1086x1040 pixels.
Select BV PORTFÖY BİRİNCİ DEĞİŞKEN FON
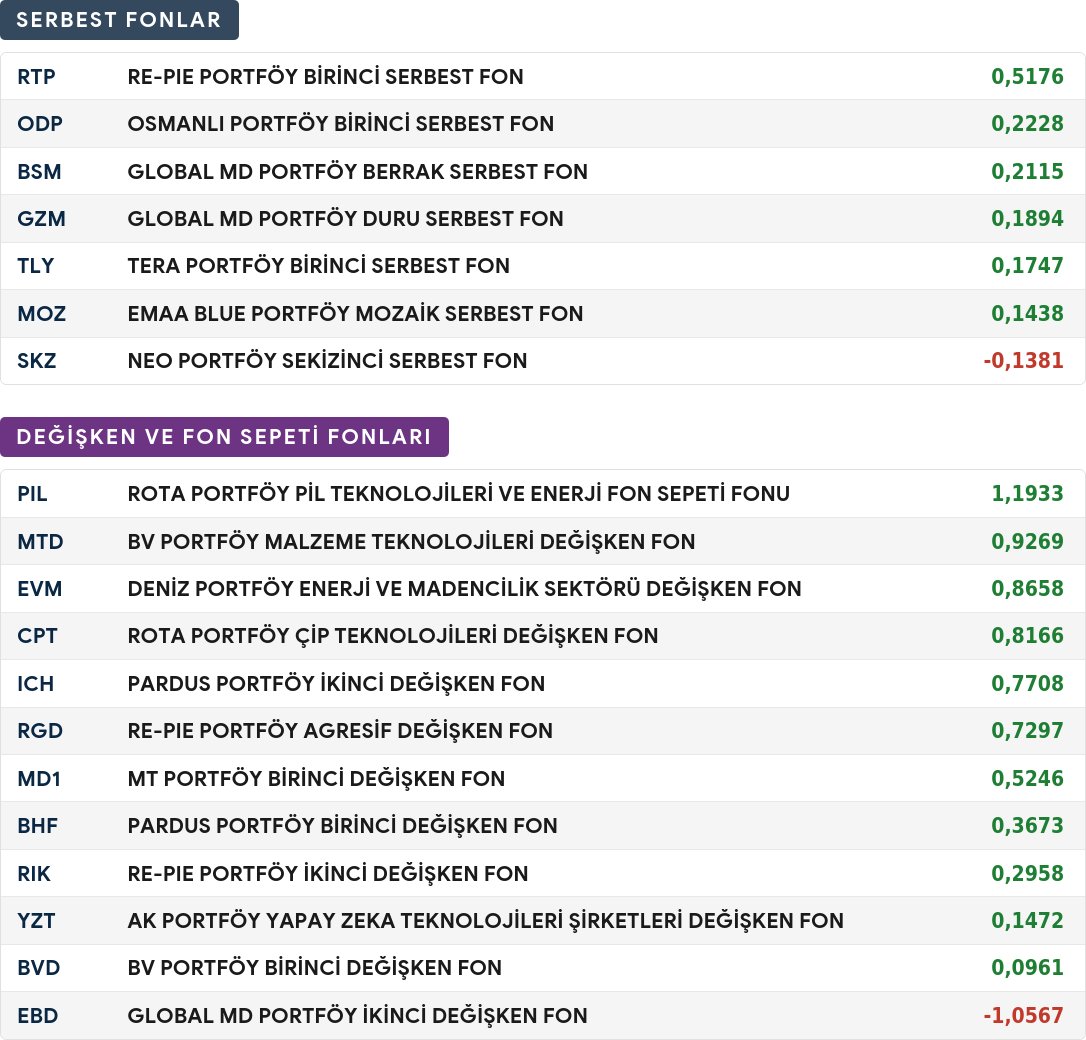tap(315, 967)
